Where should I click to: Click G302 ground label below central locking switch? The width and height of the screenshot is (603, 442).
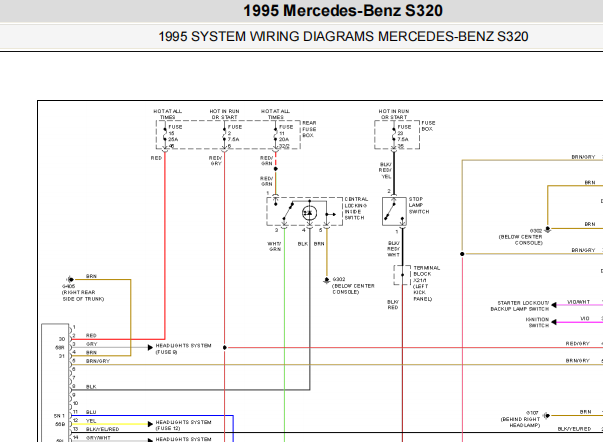tap(353, 285)
